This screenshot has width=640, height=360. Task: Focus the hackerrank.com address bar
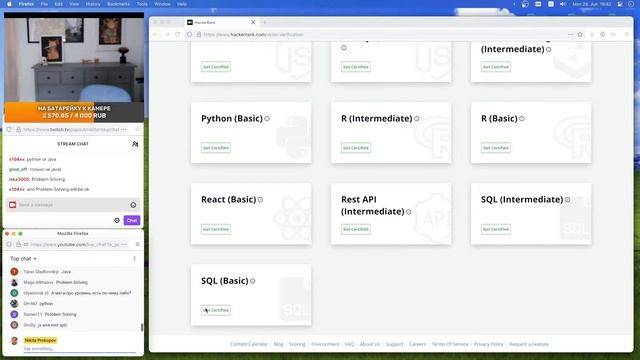point(380,35)
